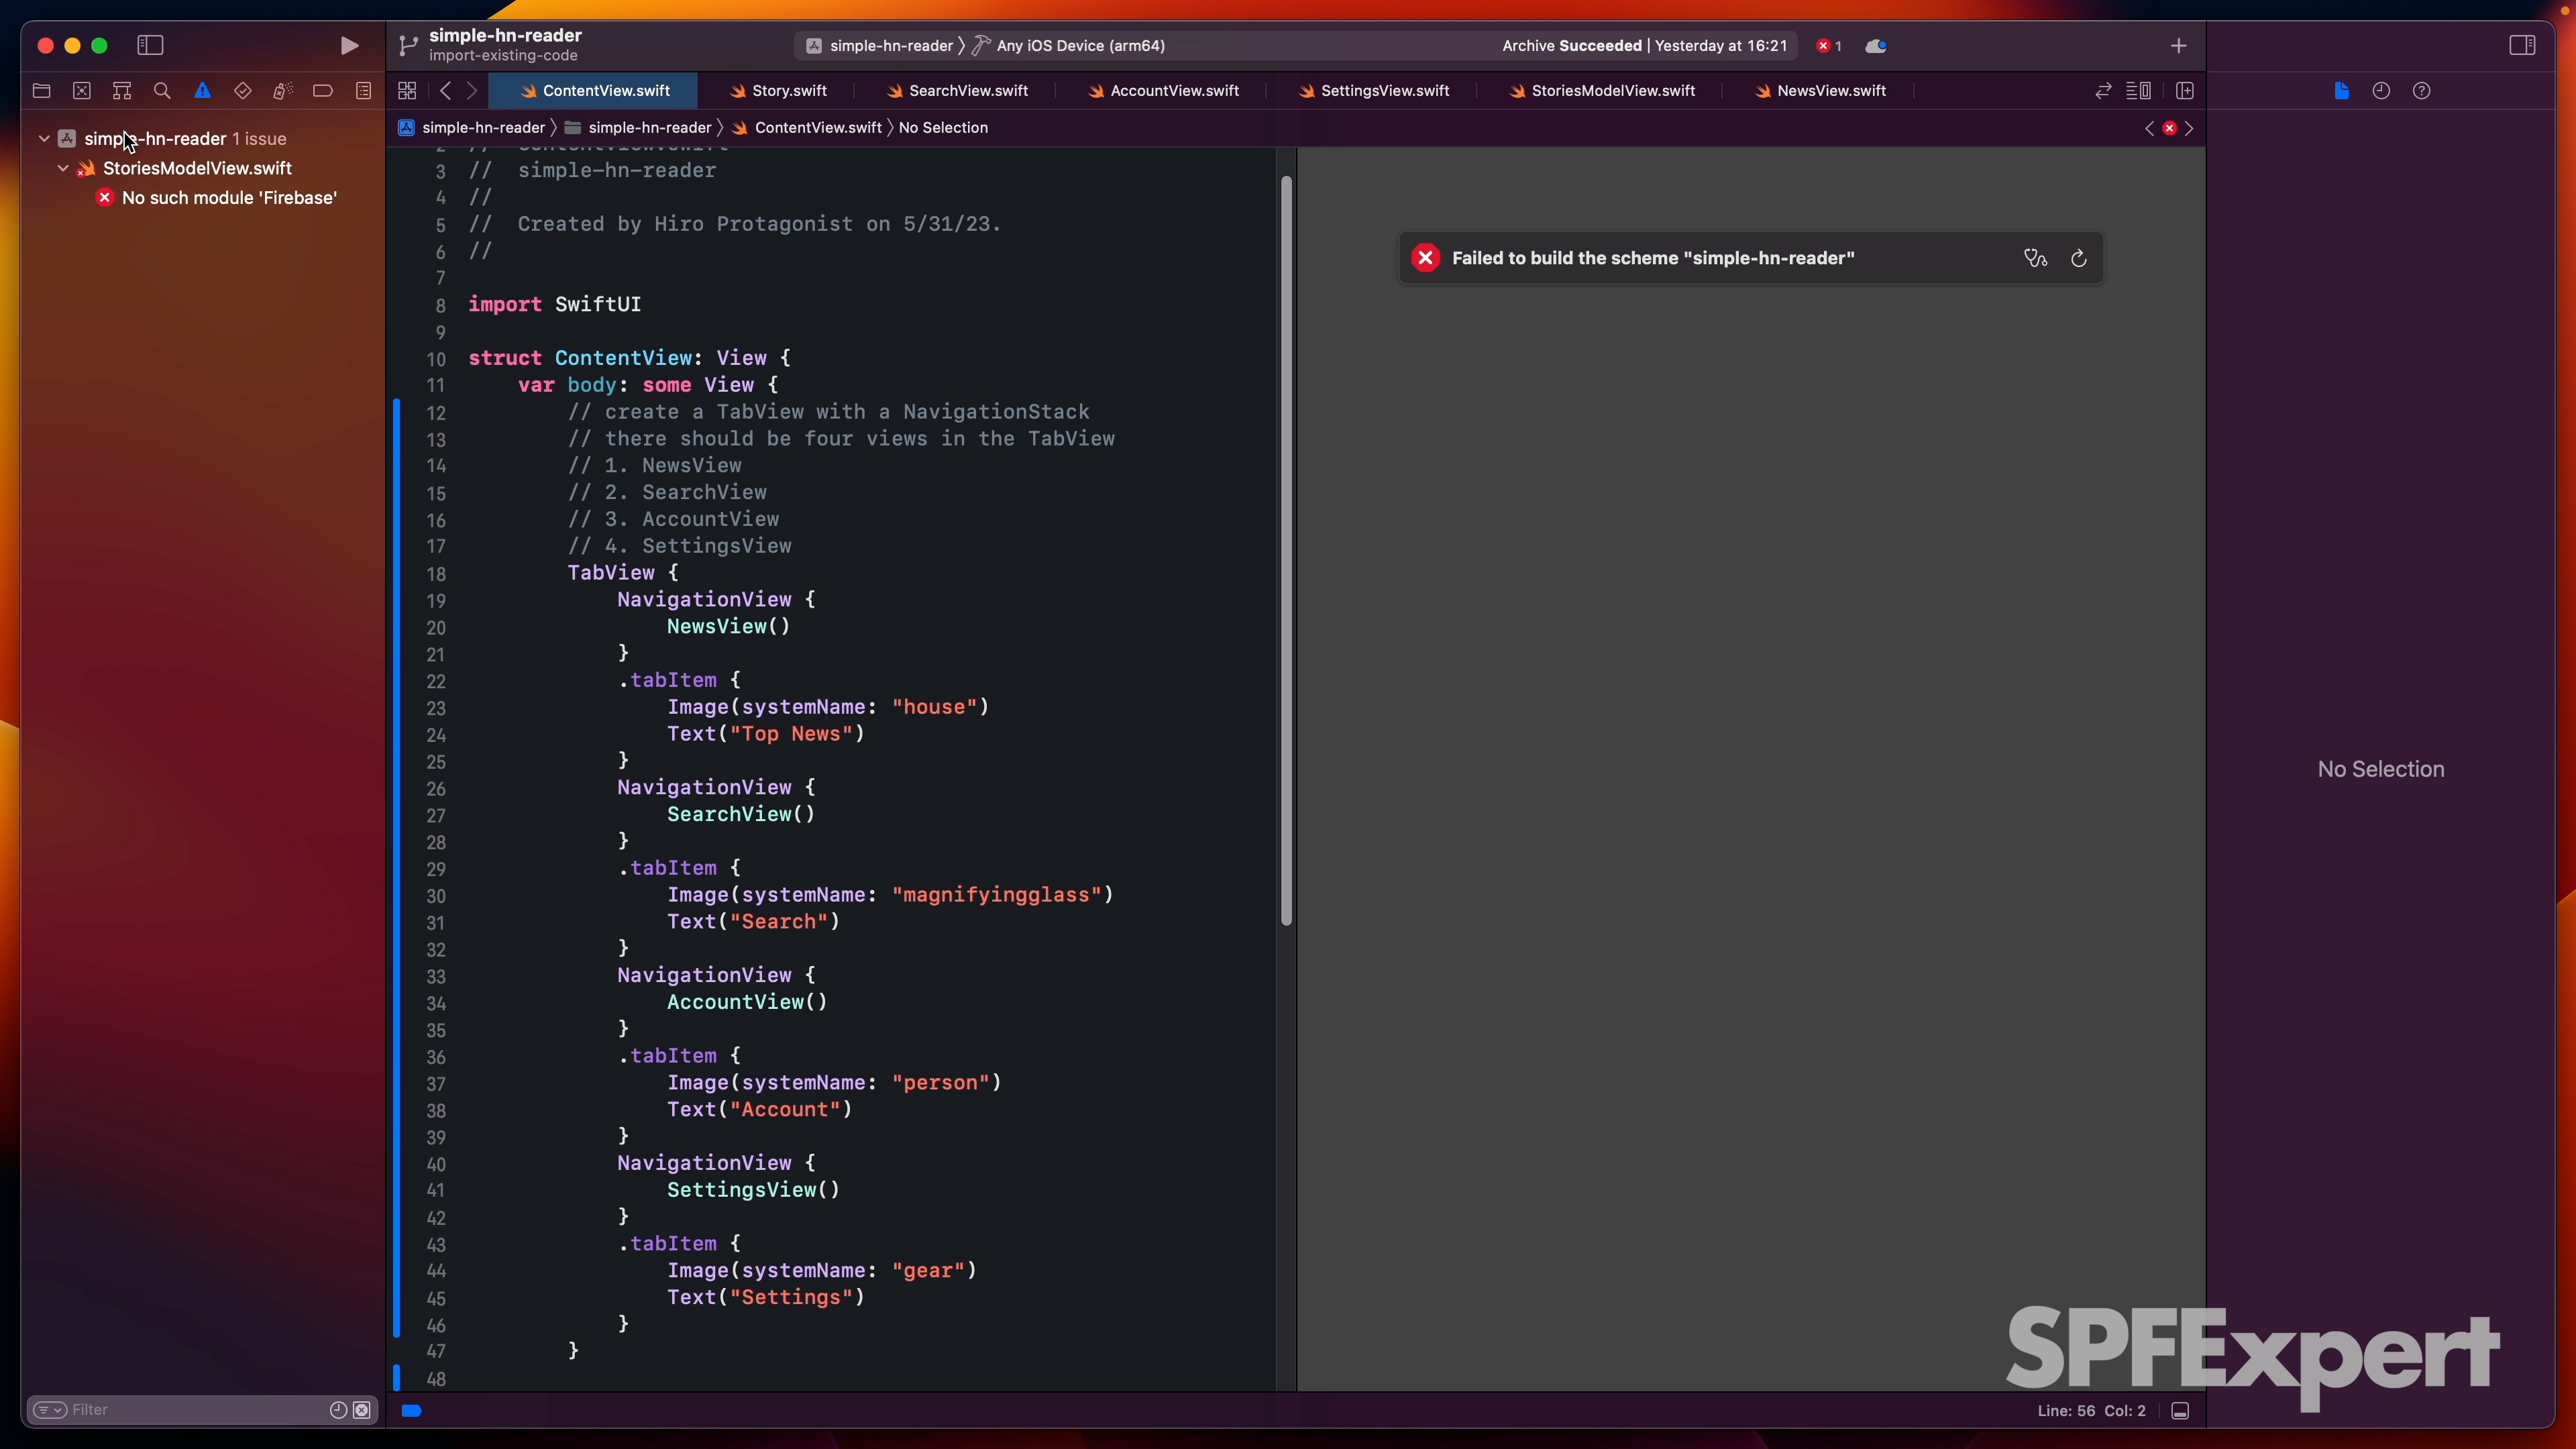Open the simple-hn-reader scheme selector

(880, 46)
